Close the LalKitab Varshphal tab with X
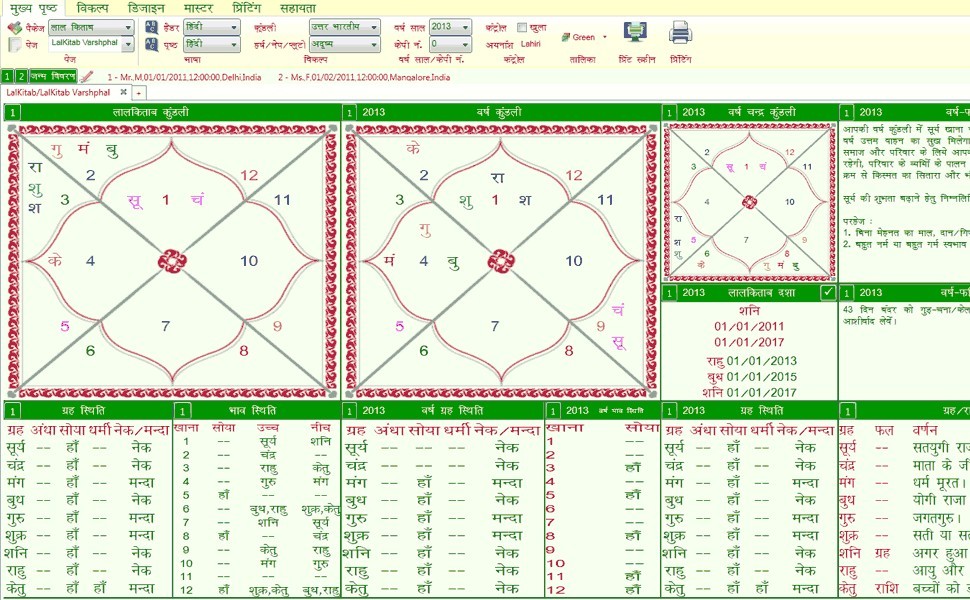The width and height of the screenshot is (970, 600). coord(124,92)
